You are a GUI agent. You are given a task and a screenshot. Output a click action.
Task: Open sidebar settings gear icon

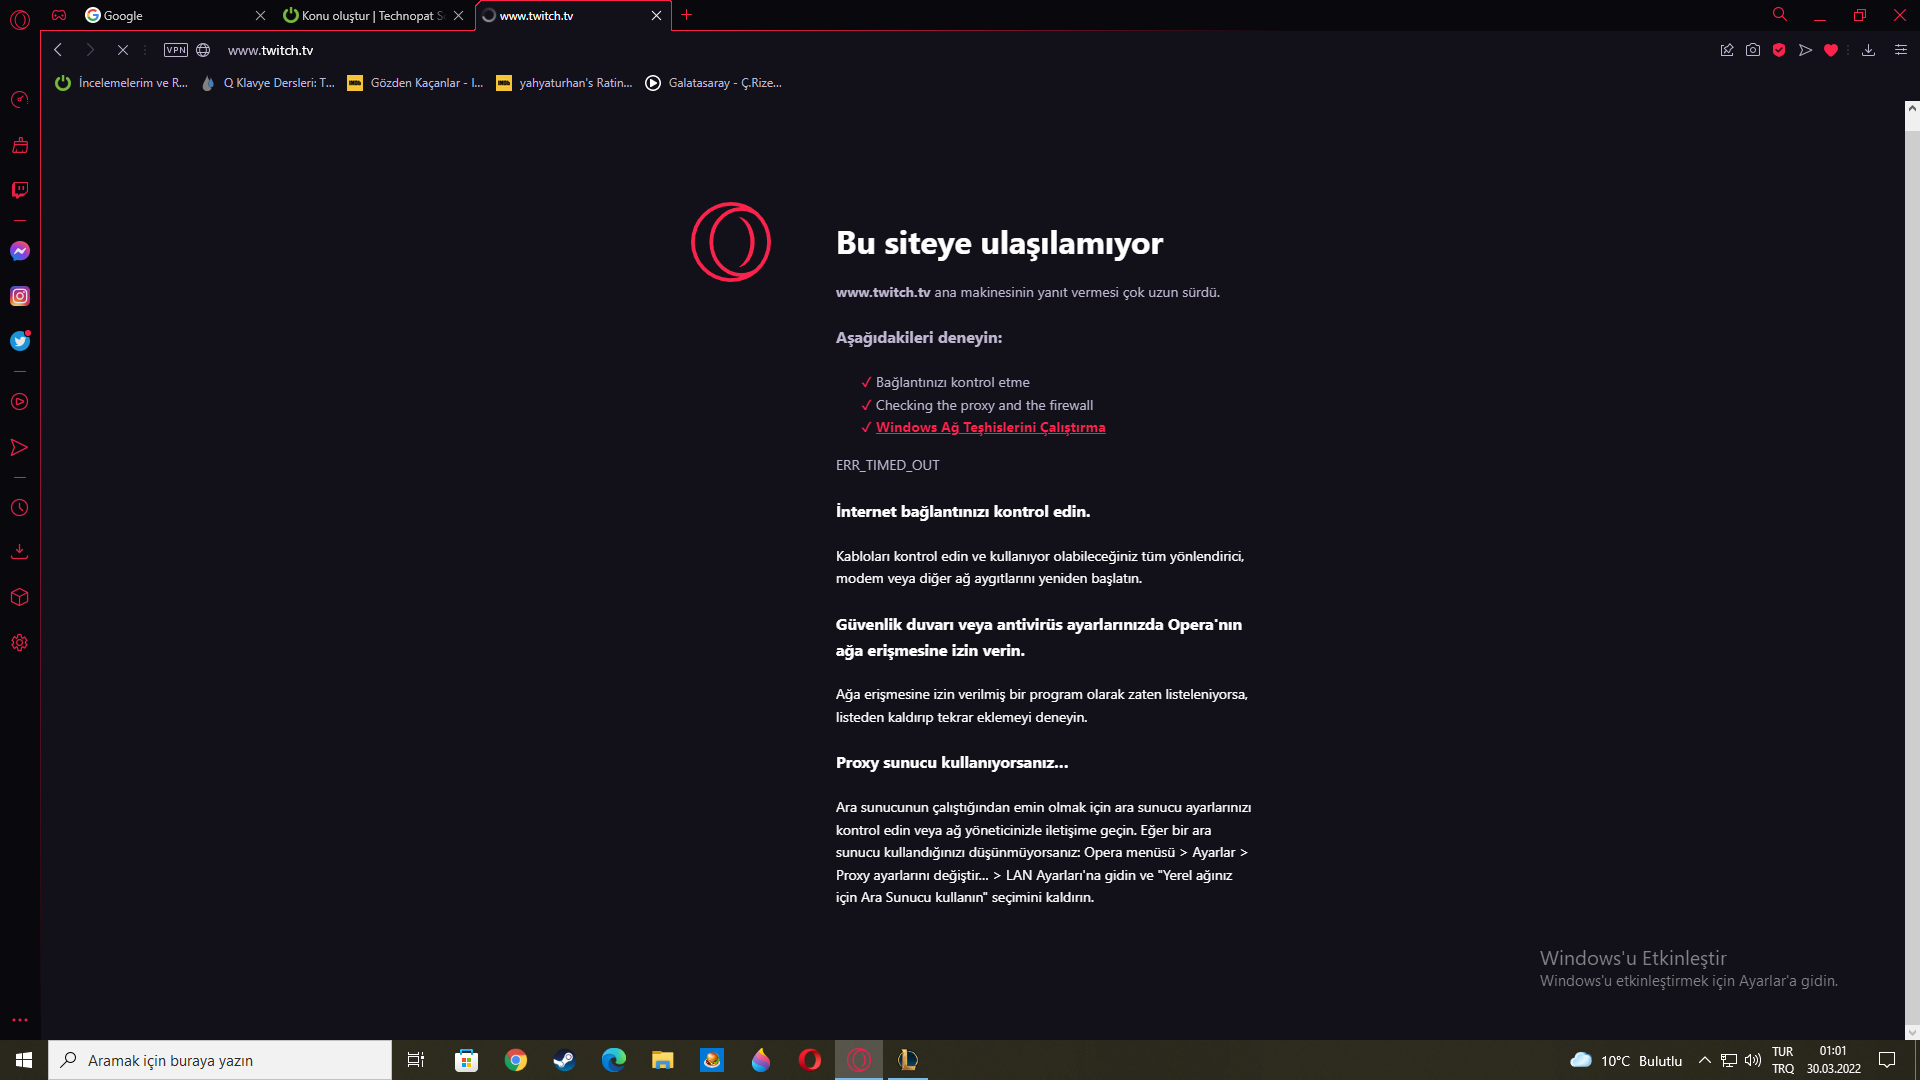click(19, 643)
